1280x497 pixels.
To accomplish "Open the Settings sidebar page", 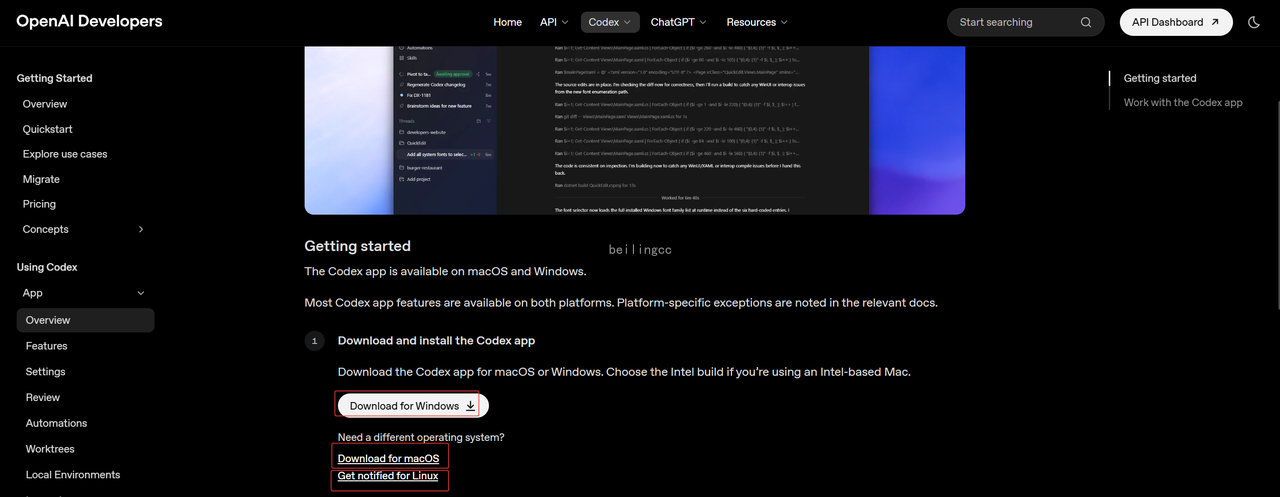I will [46, 372].
